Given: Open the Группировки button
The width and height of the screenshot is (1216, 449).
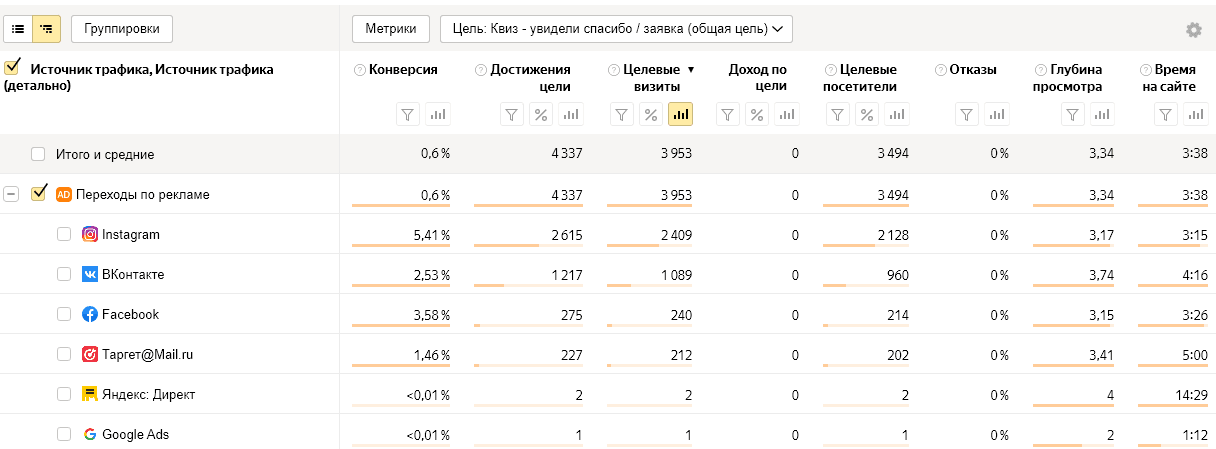Looking at the screenshot, I should (122, 29).
